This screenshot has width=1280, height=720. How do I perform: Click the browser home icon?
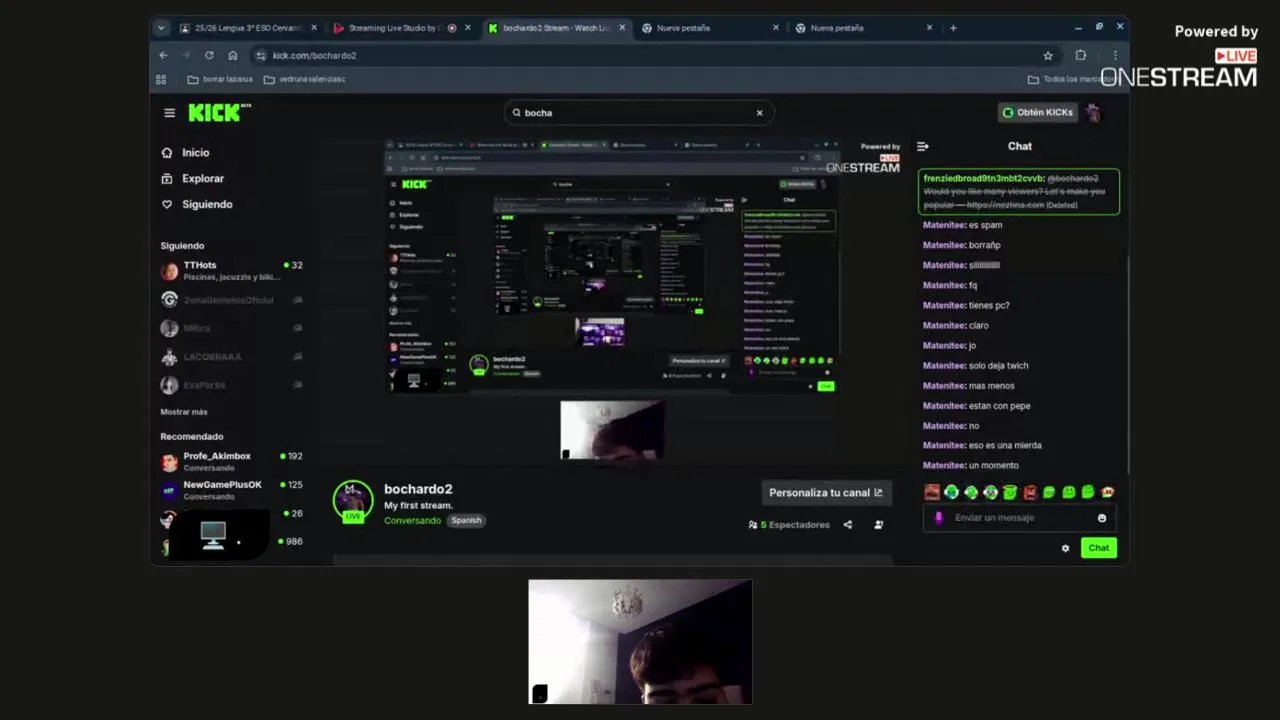(233, 55)
